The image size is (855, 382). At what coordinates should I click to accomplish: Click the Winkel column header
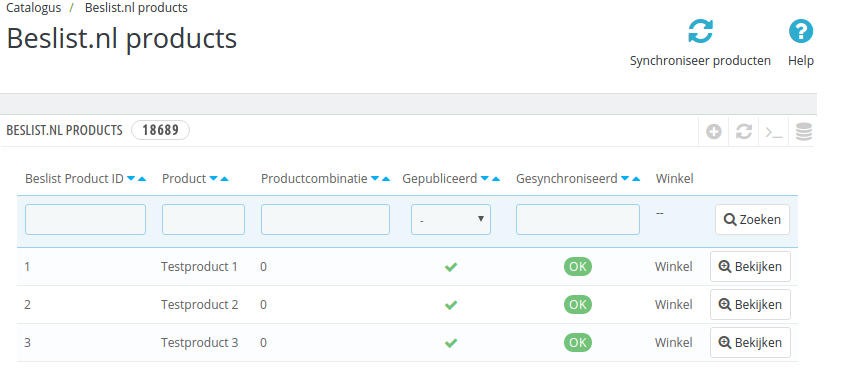coord(675,179)
